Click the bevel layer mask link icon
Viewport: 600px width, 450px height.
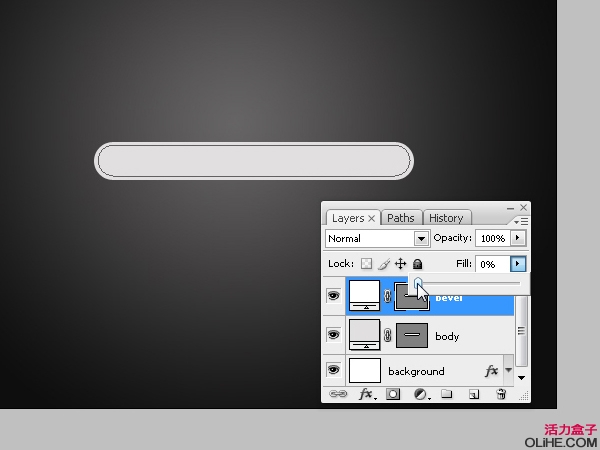click(387, 296)
